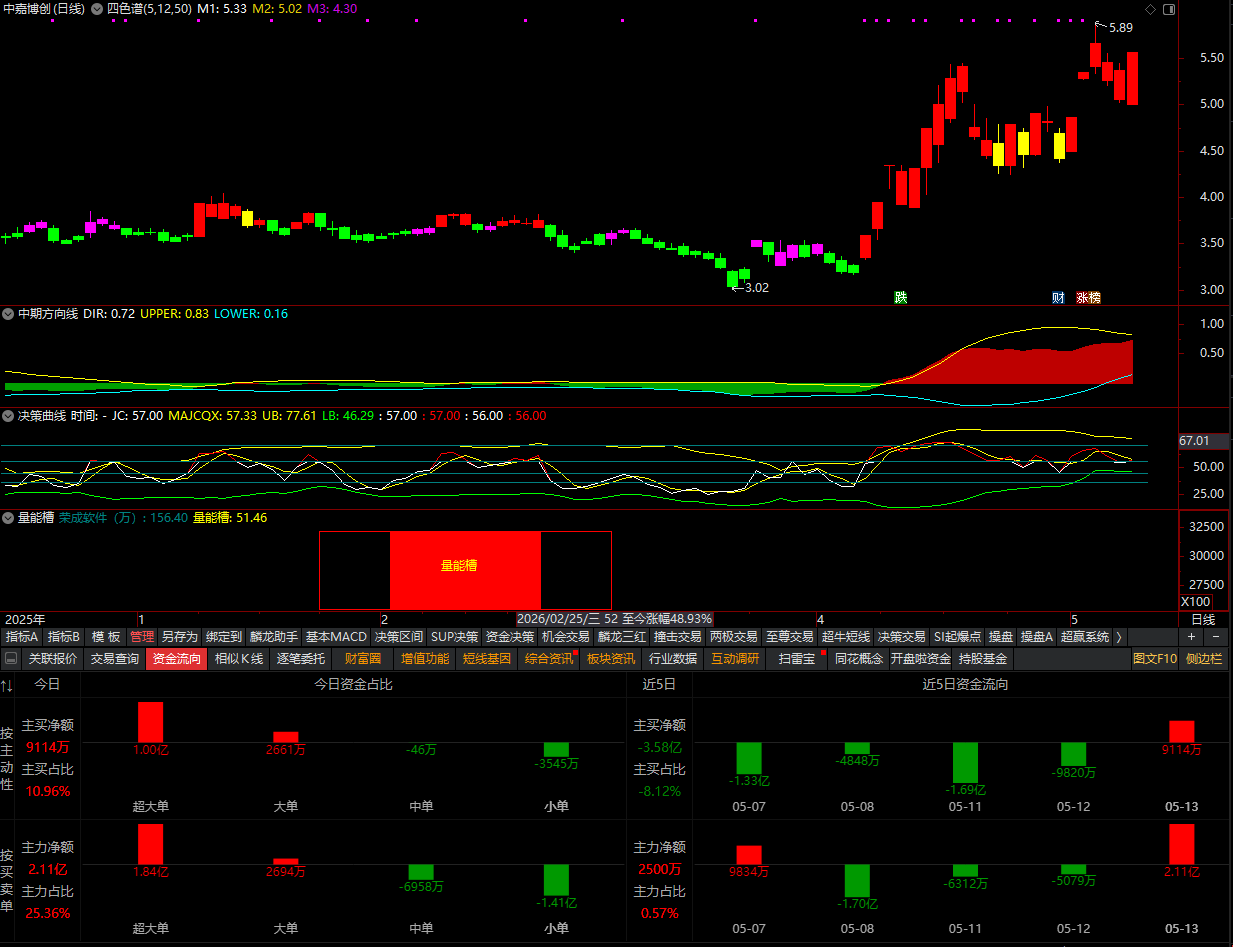Show more indicator tabs via chevron

click(x=1119, y=636)
